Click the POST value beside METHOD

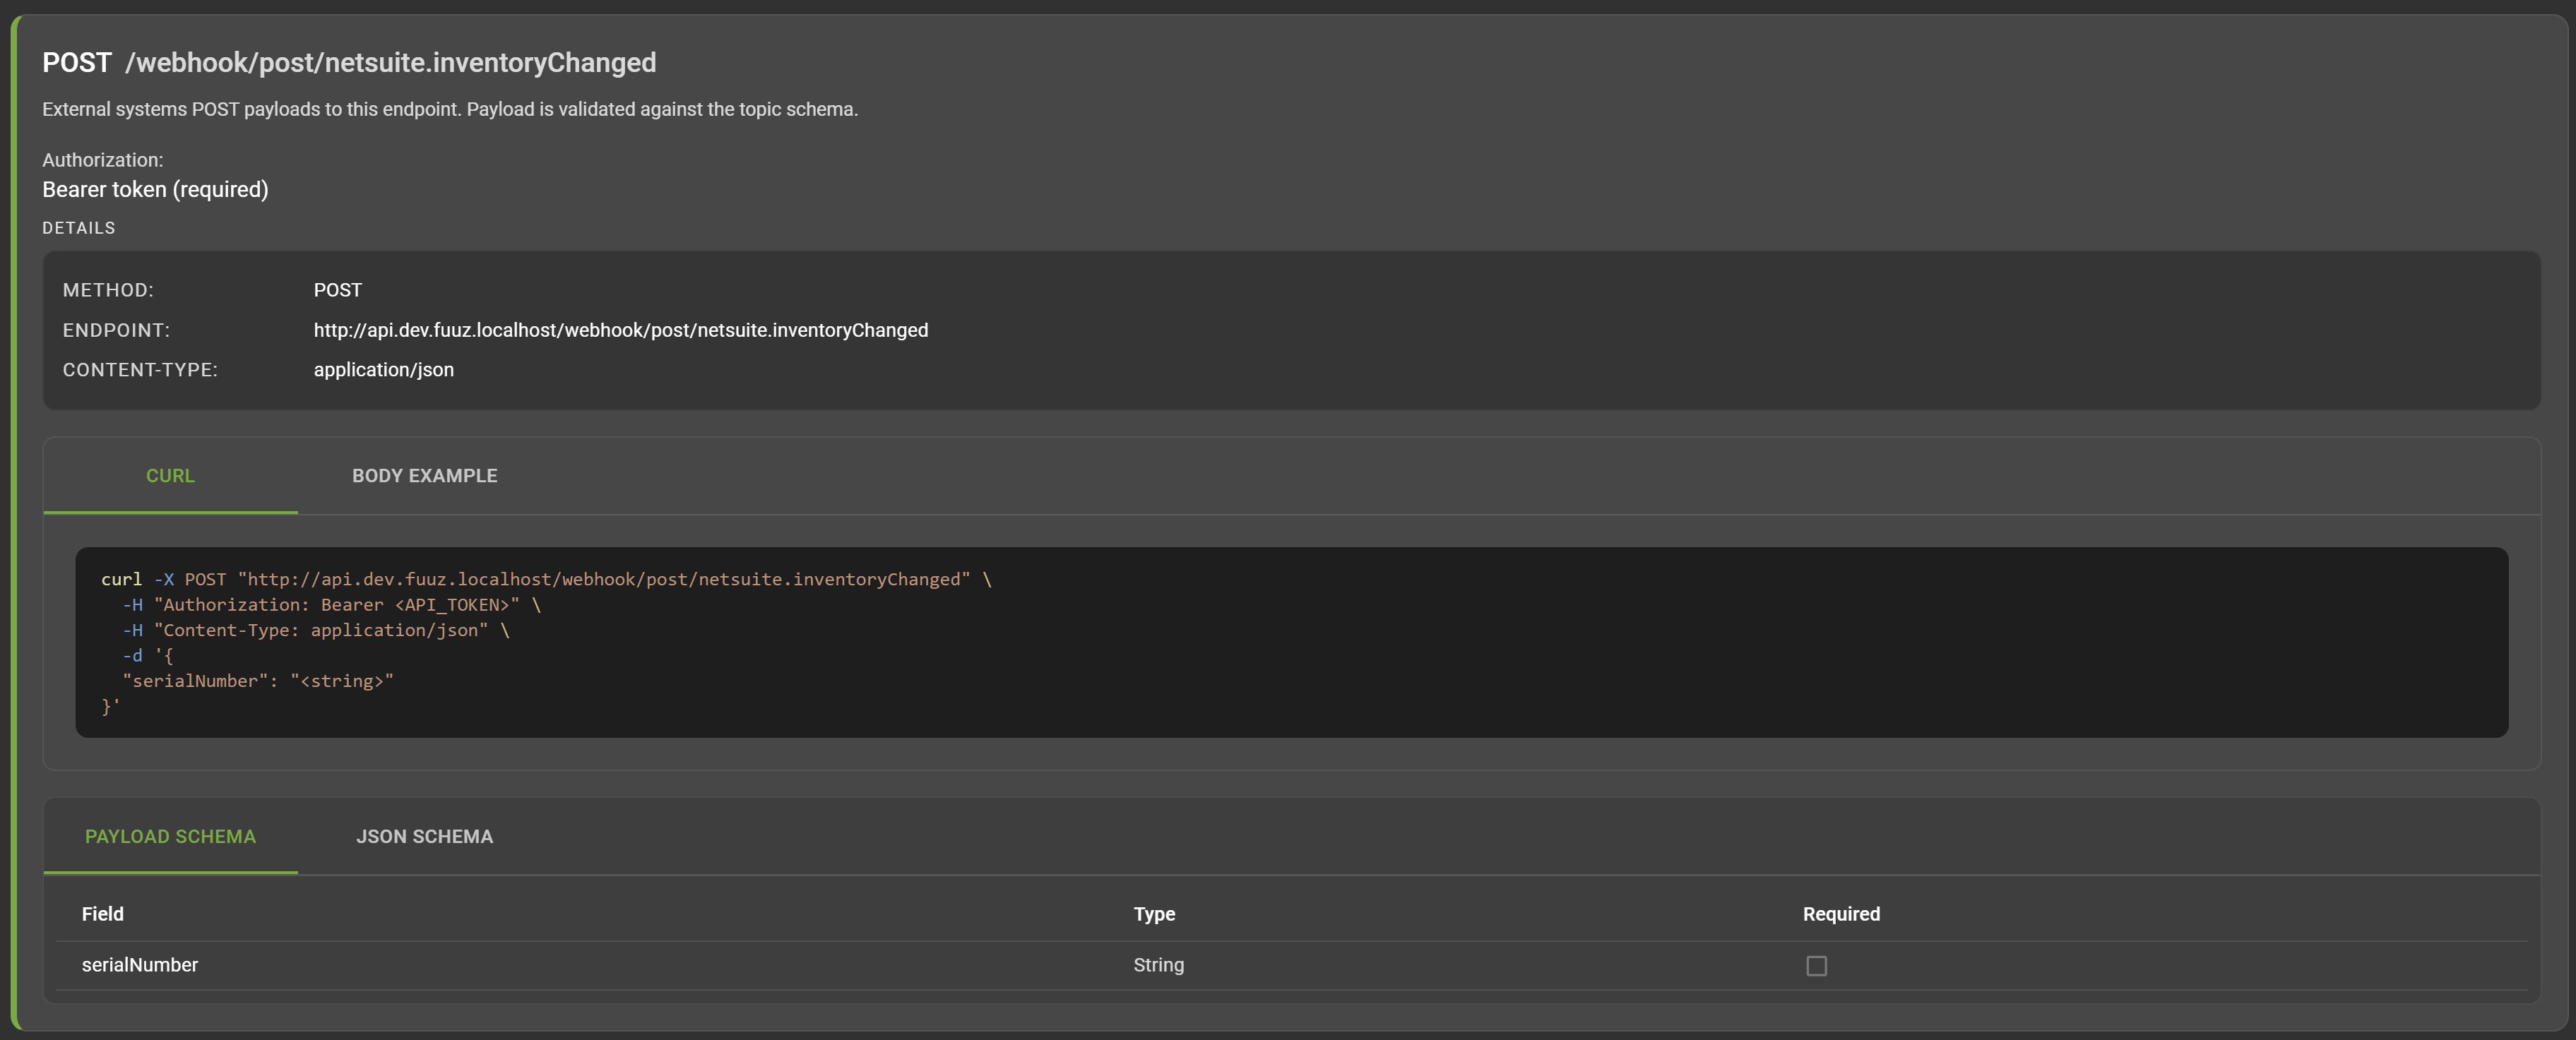[337, 290]
